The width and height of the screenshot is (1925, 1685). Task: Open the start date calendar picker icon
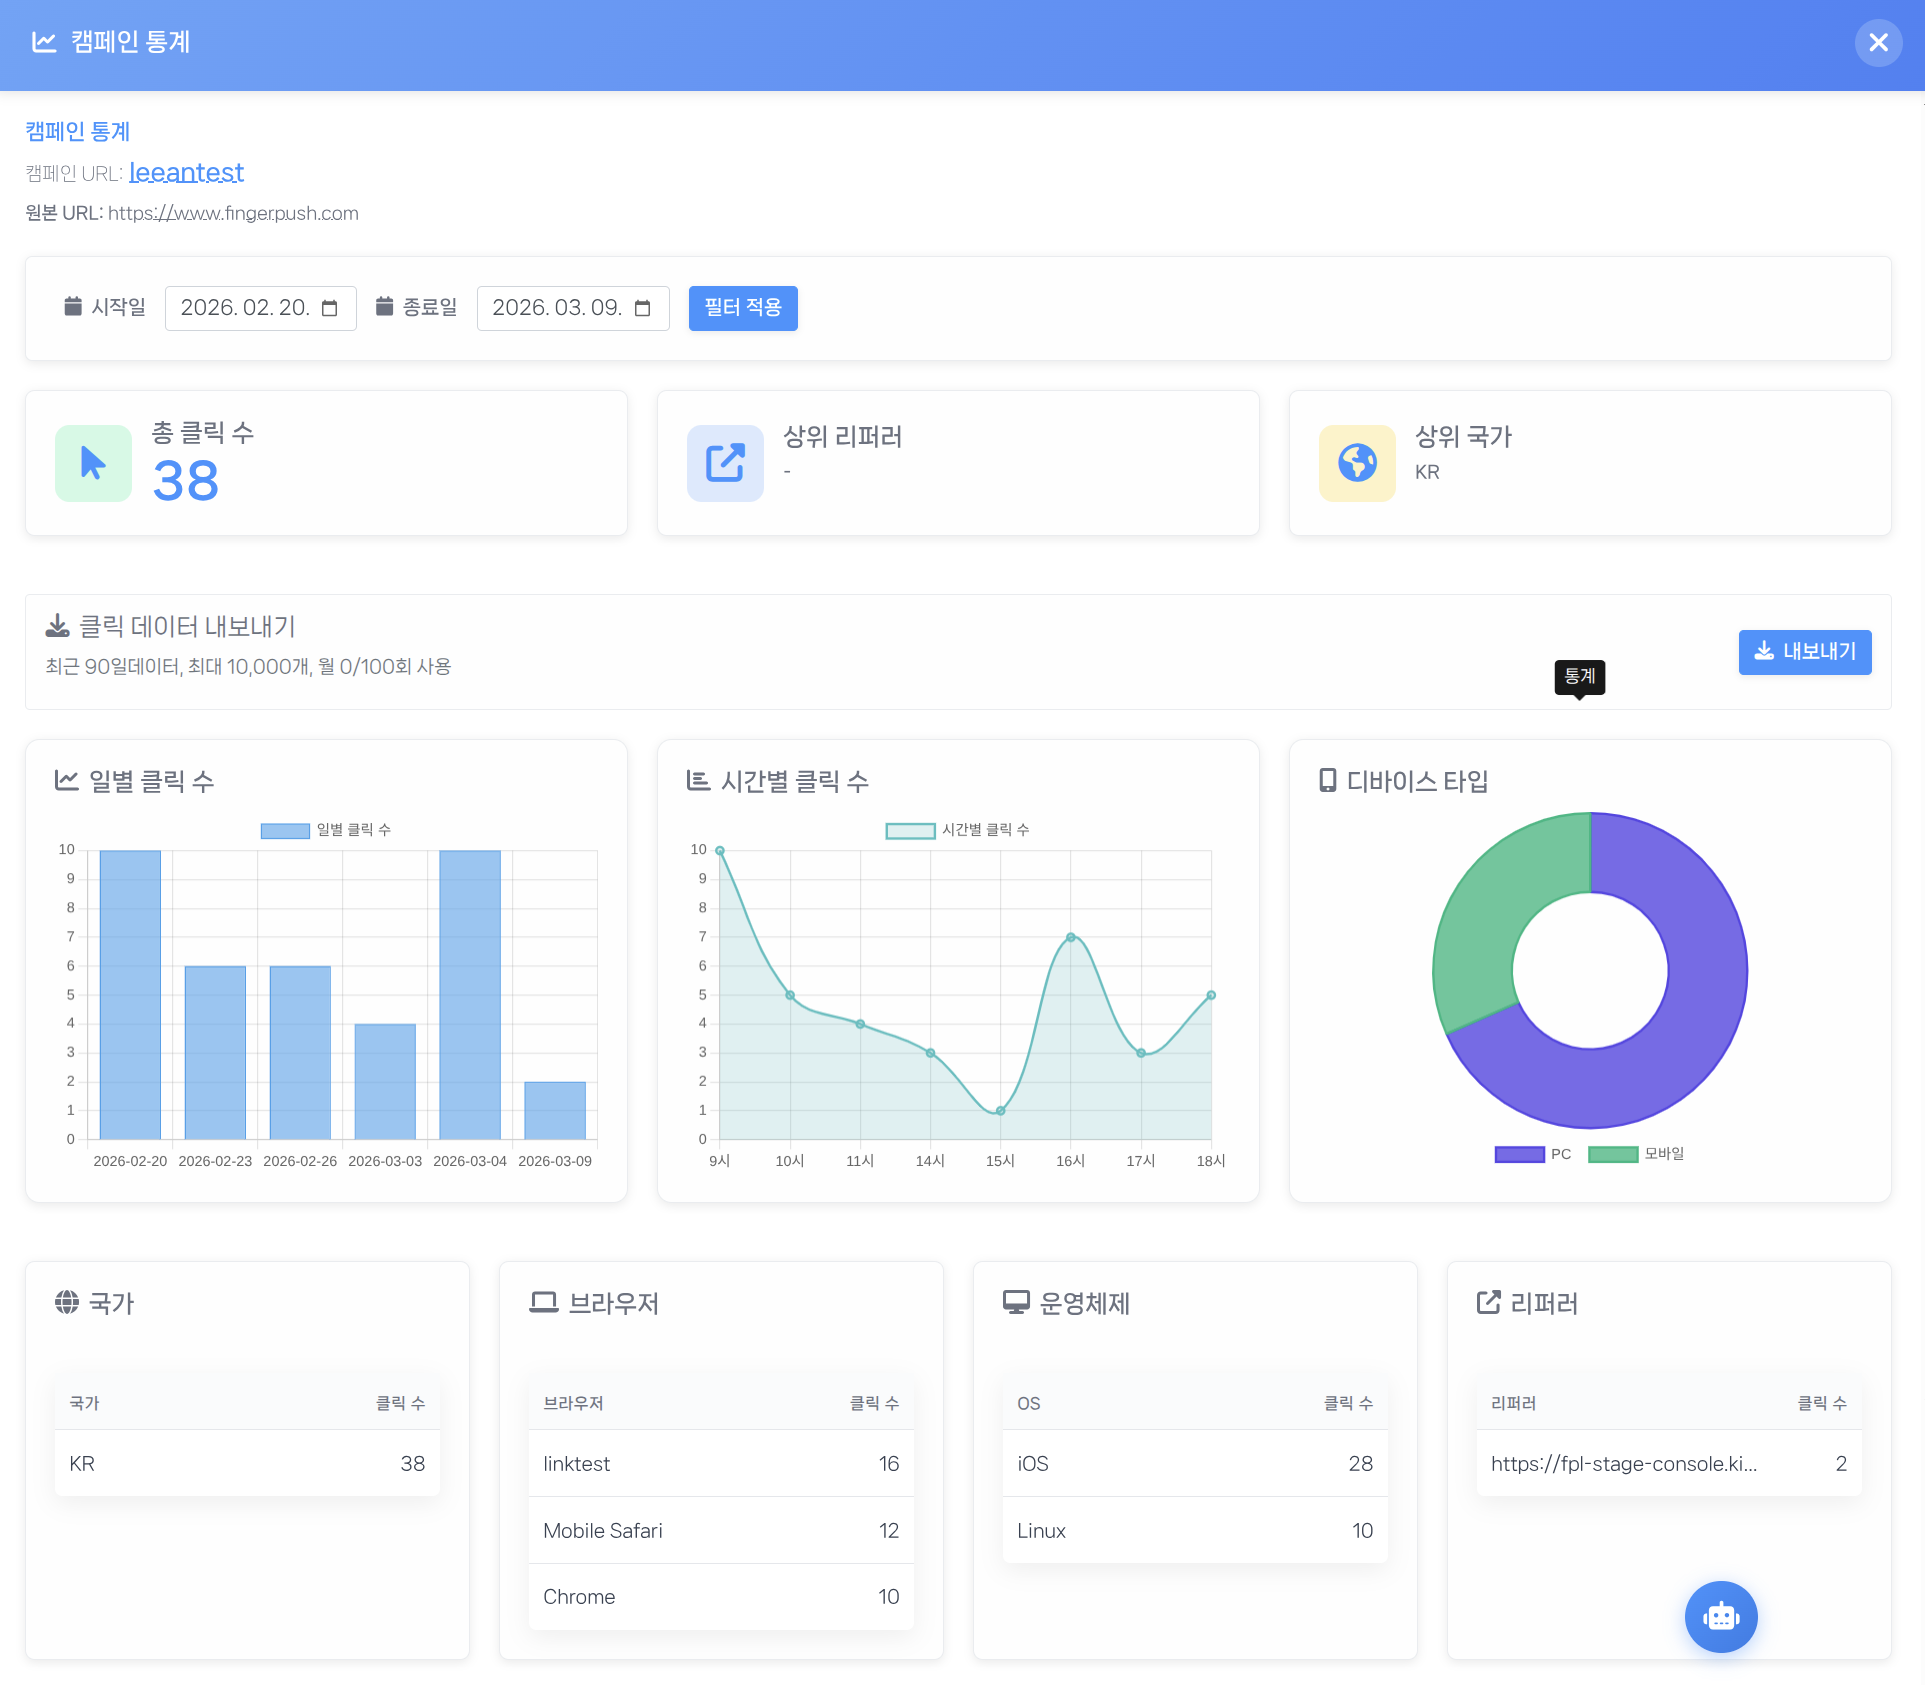[x=330, y=308]
